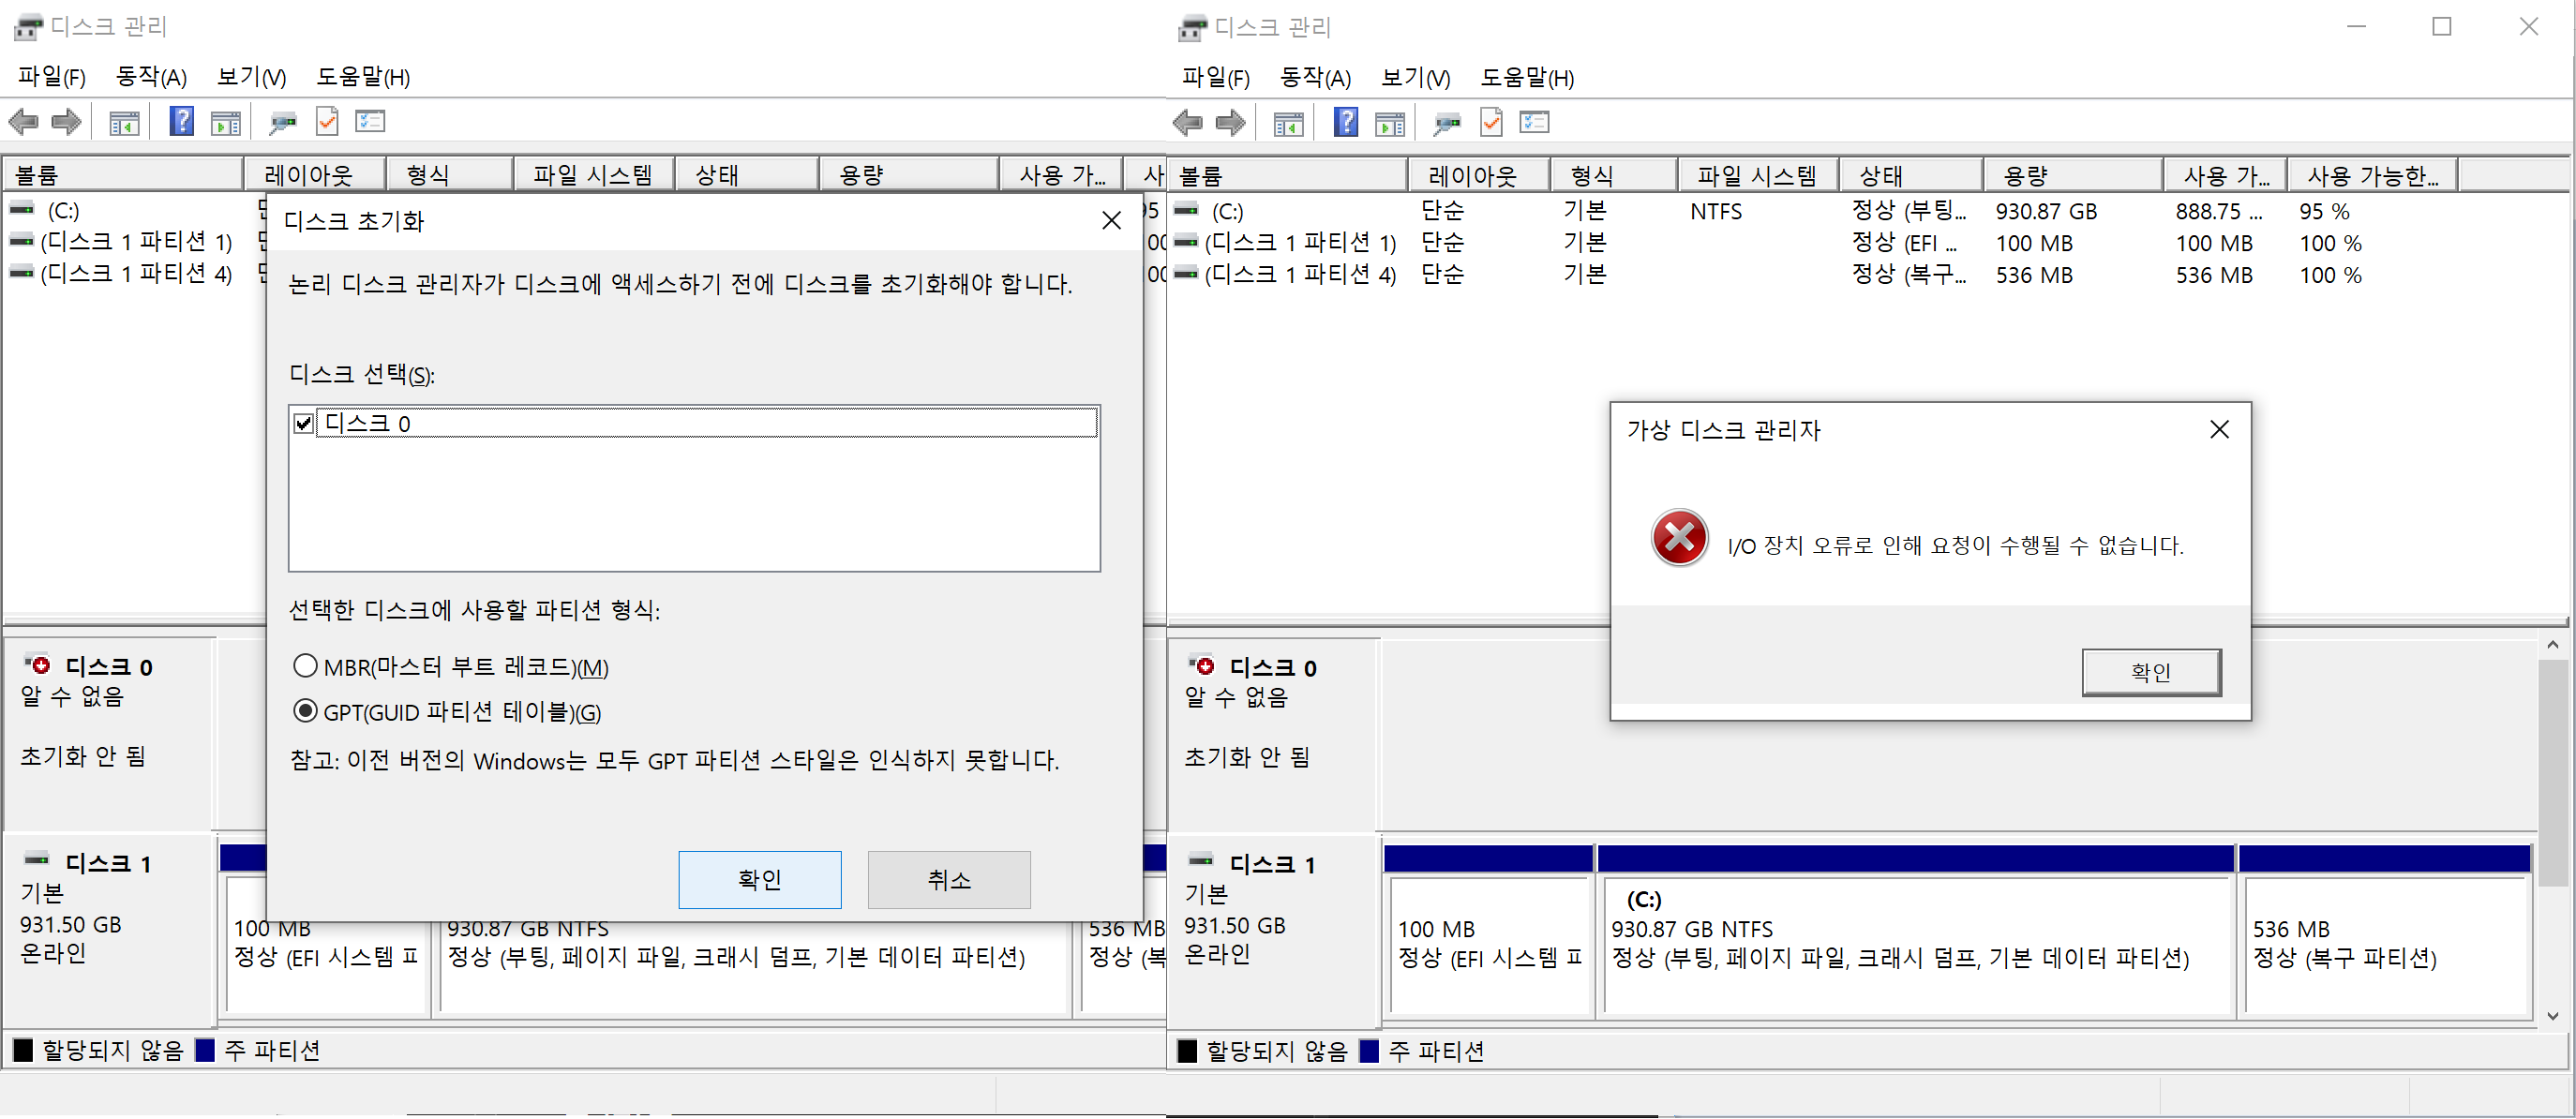Screen dimensions: 2576x1119
Task: Click red-checkmark document icon in left toolbar
Action: (327, 122)
